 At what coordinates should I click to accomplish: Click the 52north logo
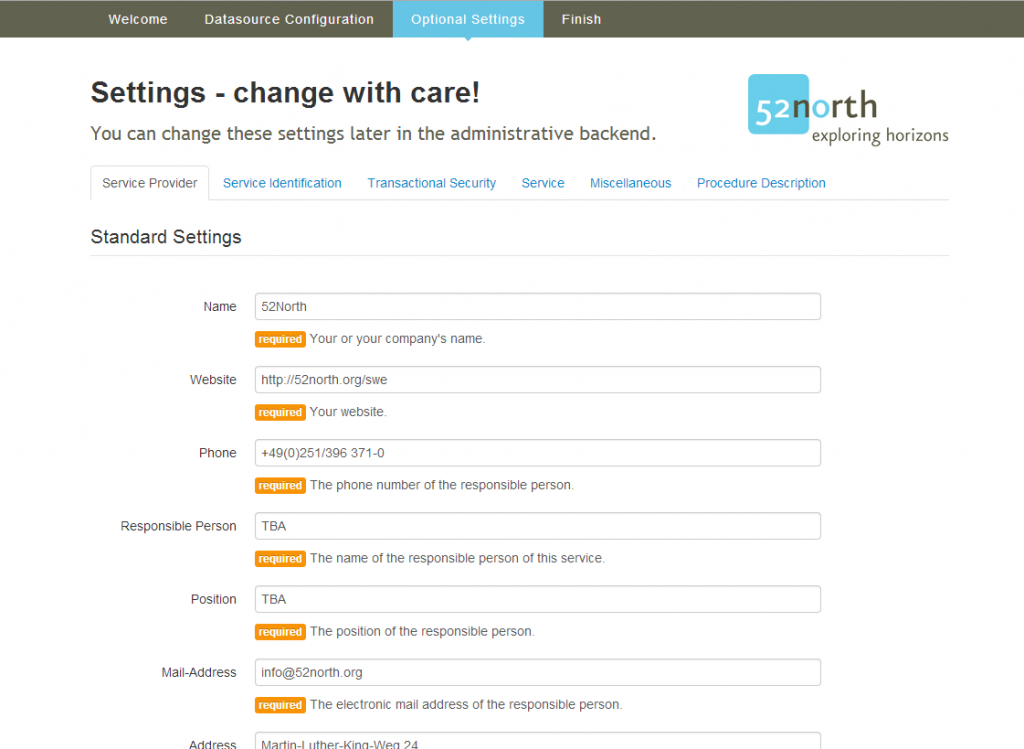[x=848, y=109]
